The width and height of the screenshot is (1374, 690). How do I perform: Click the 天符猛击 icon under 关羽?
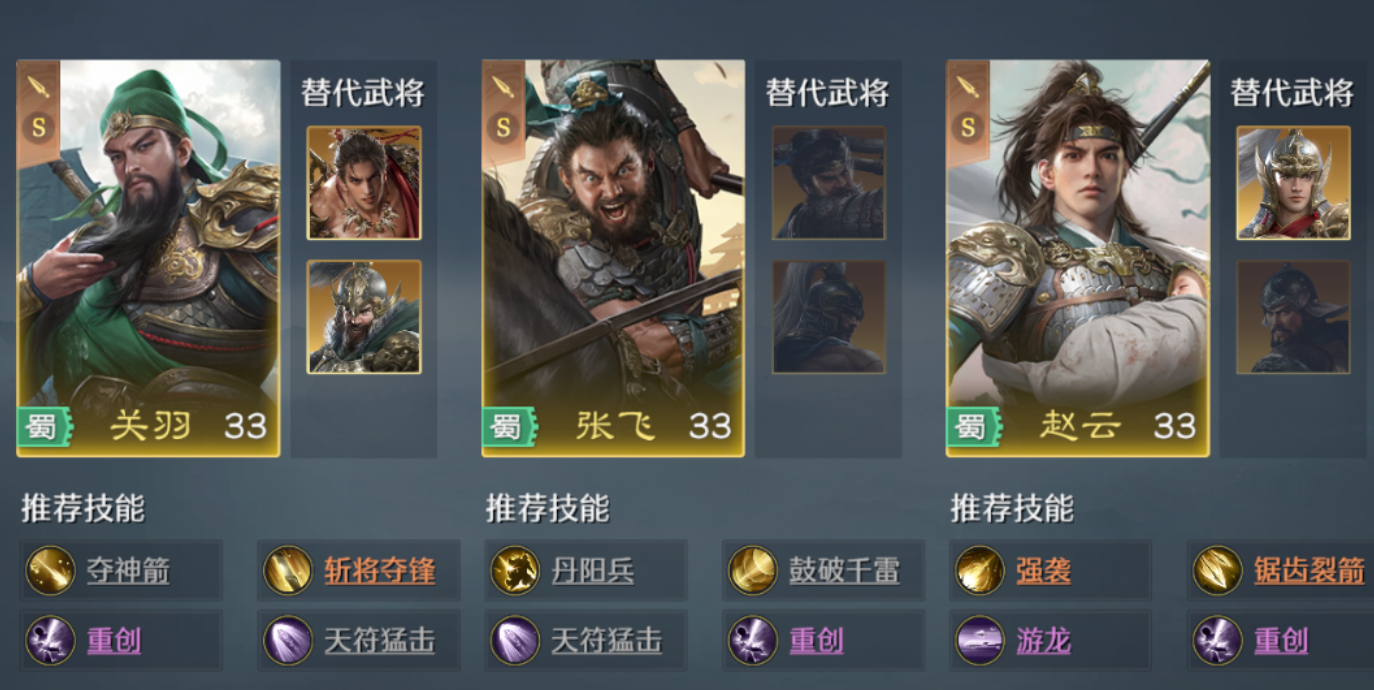(x=287, y=640)
